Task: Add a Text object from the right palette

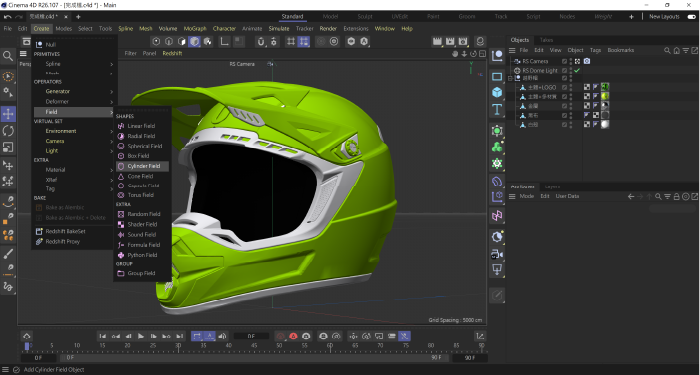Action: (x=497, y=109)
